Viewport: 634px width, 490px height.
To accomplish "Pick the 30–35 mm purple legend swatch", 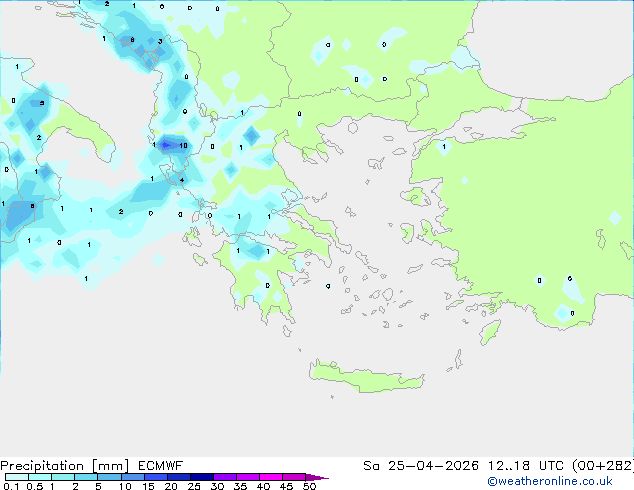I will click(x=225, y=477).
